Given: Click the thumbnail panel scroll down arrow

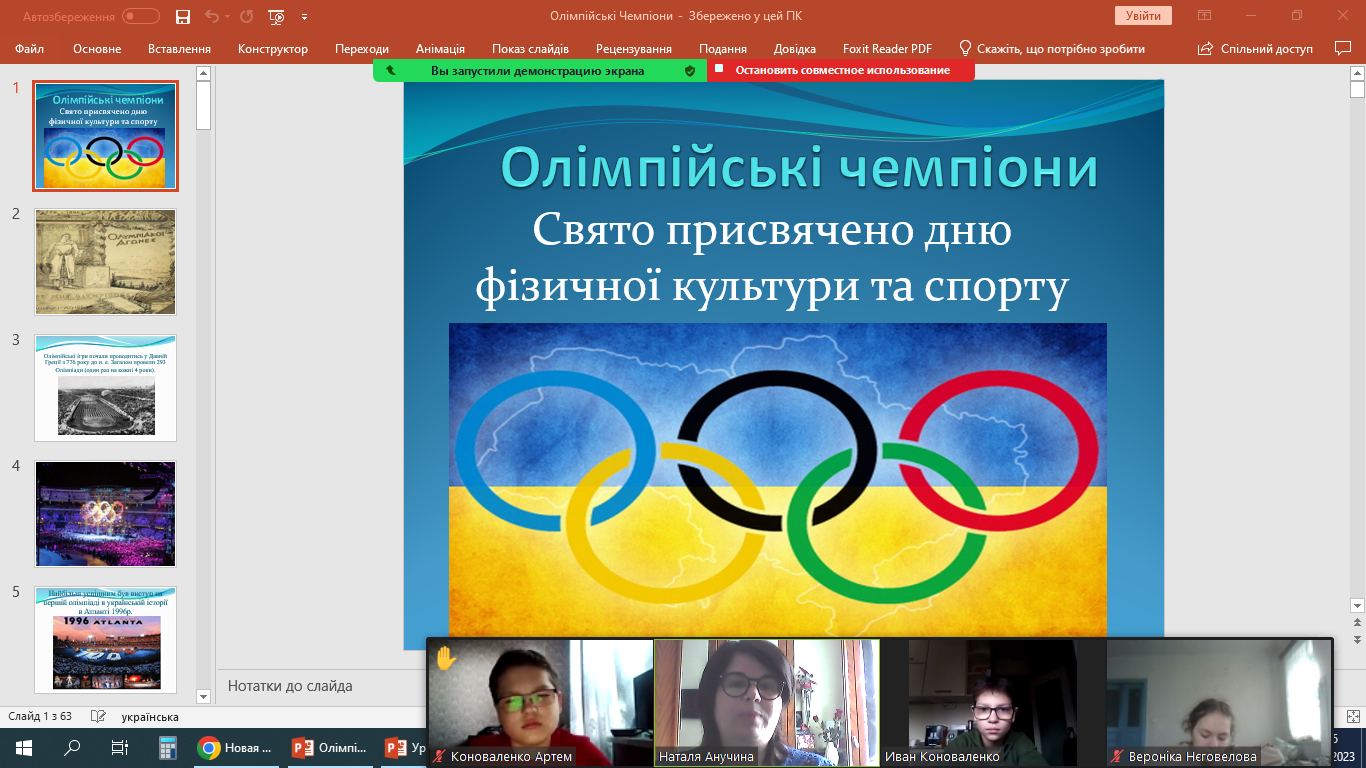Looking at the screenshot, I should coord(204,696).
